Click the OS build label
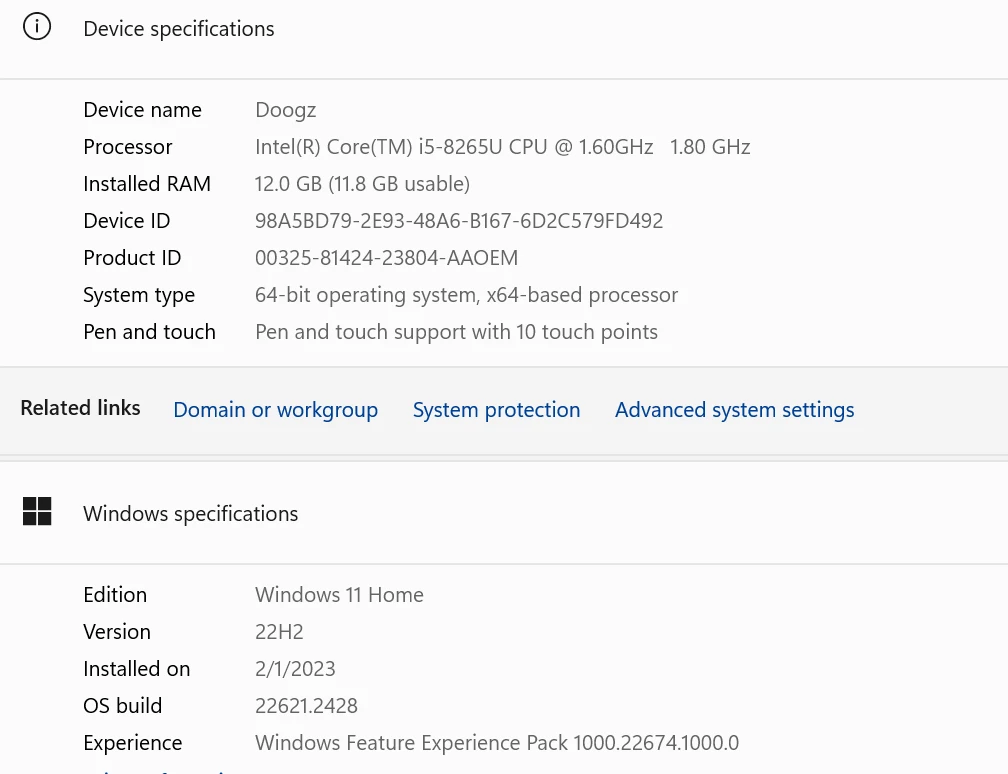1008x774 pixels. (123, 706)
